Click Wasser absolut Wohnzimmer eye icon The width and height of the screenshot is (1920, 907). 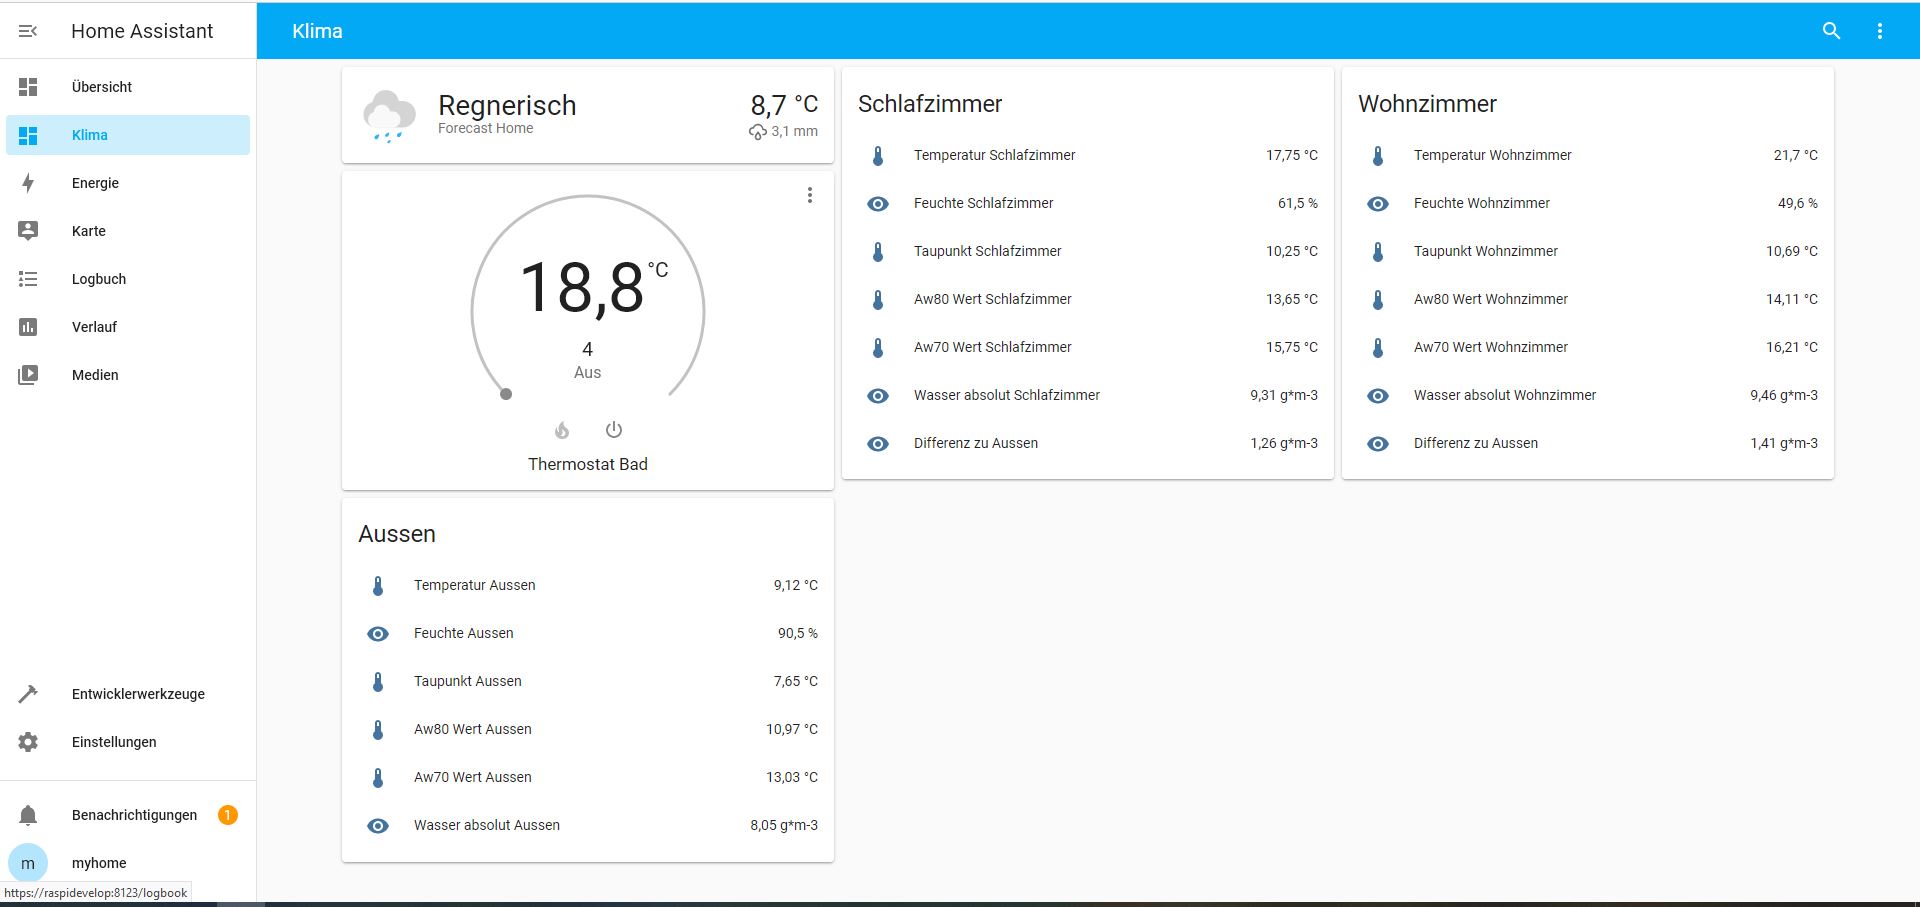pyautogui.click(x=1378, y=396)
